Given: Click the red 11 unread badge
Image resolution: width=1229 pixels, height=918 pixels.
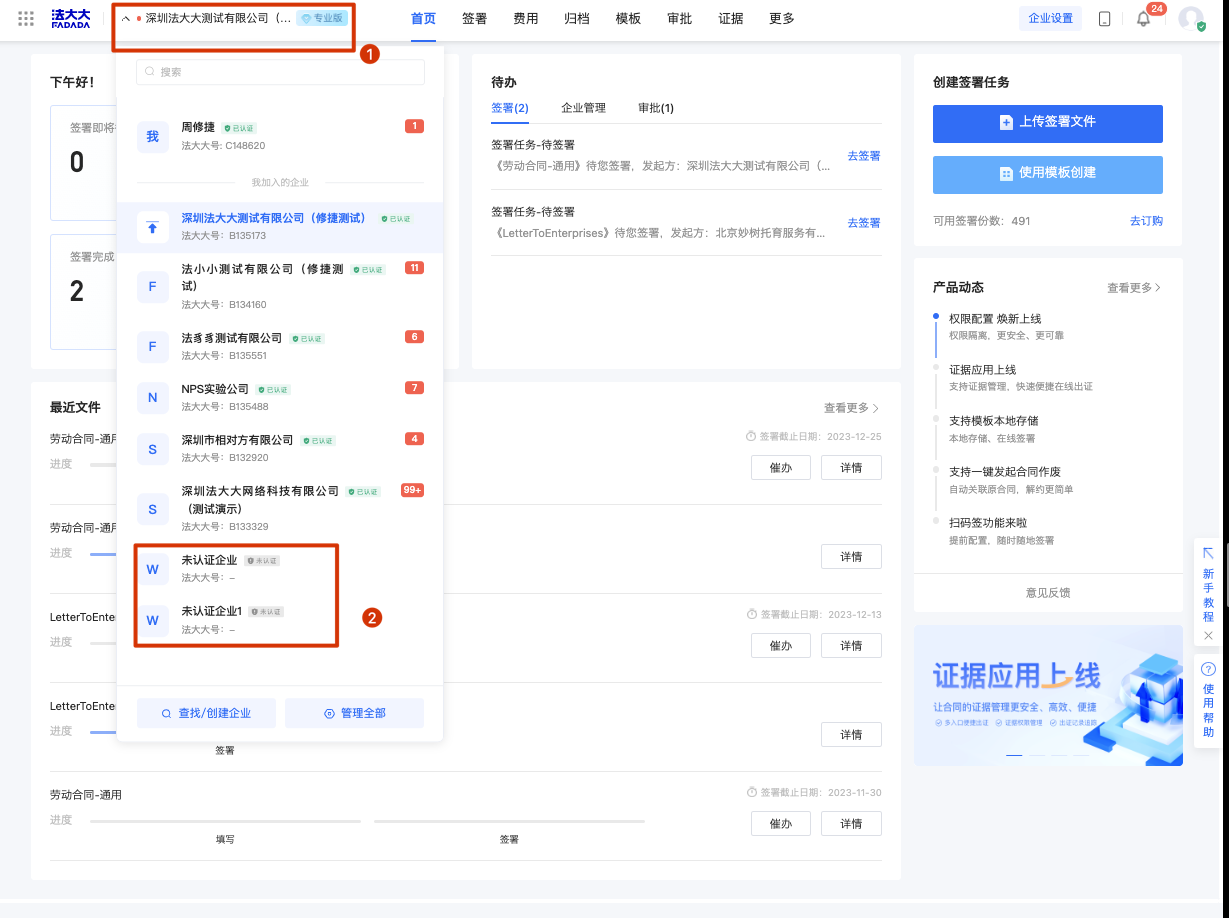Looking at the screenshot, I should coord(414,268).
